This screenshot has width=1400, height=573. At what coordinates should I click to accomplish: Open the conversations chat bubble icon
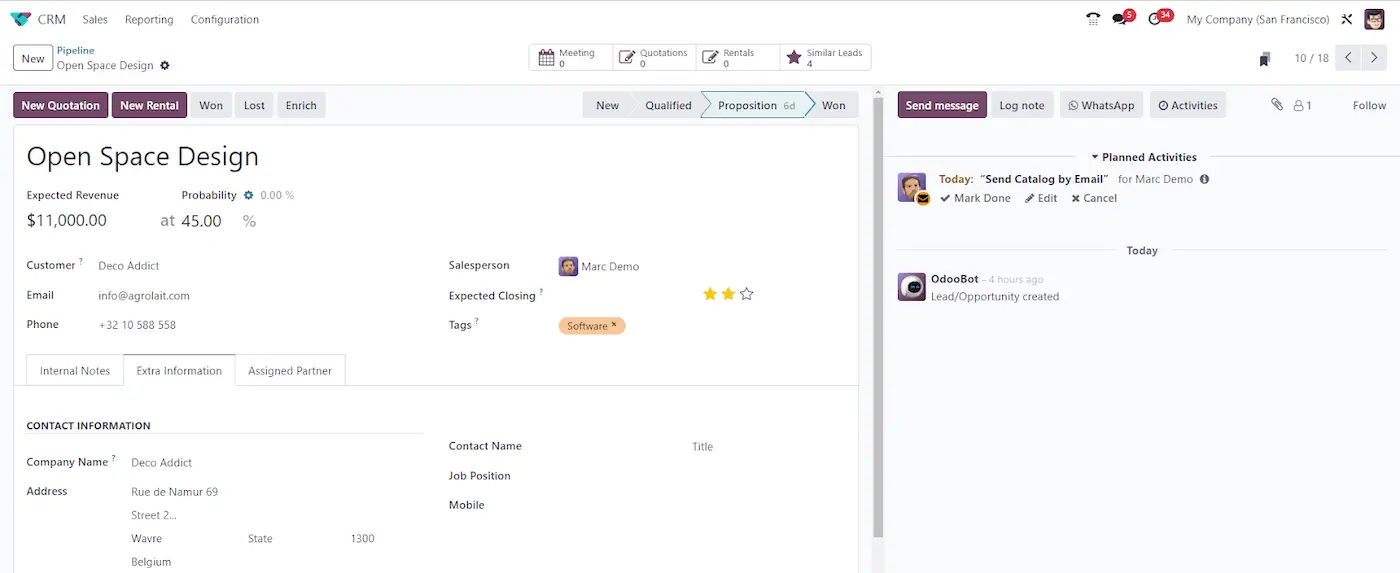tap(1120, 19)
